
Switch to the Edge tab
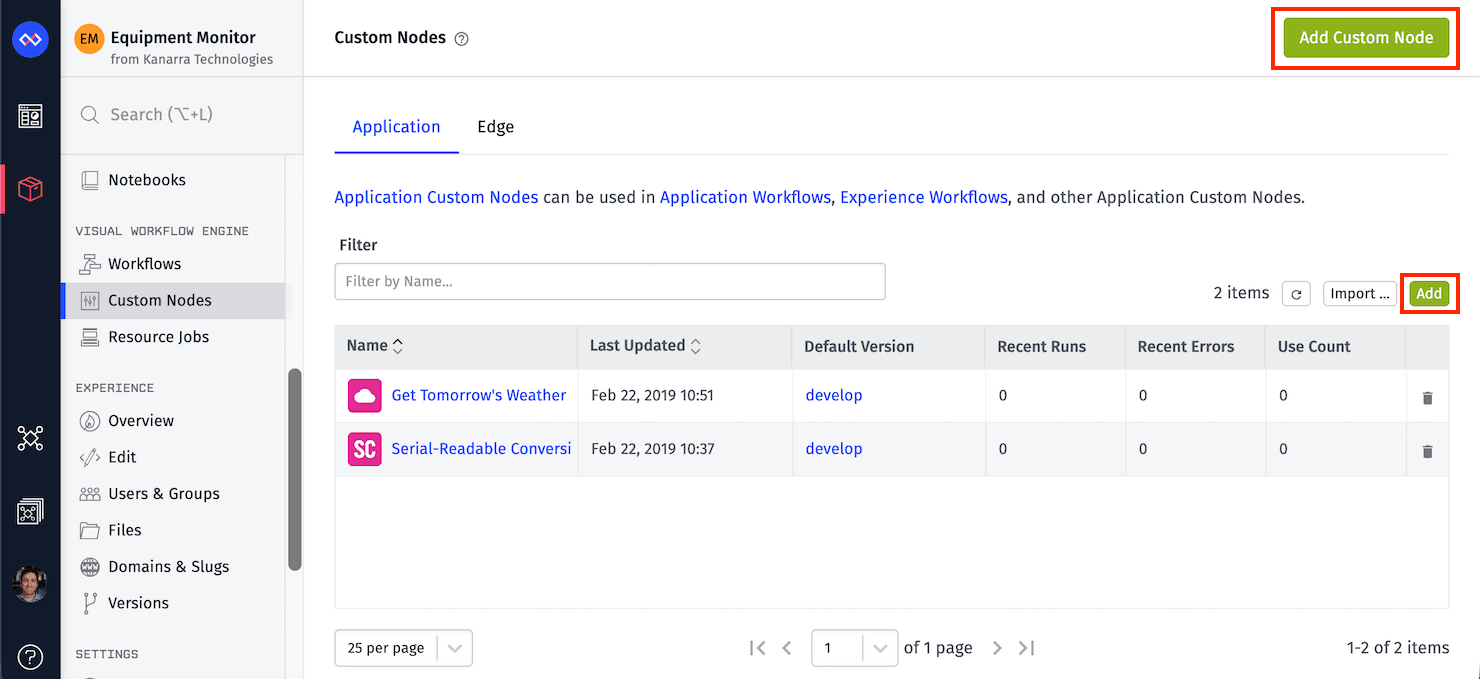tap(495, 127)
